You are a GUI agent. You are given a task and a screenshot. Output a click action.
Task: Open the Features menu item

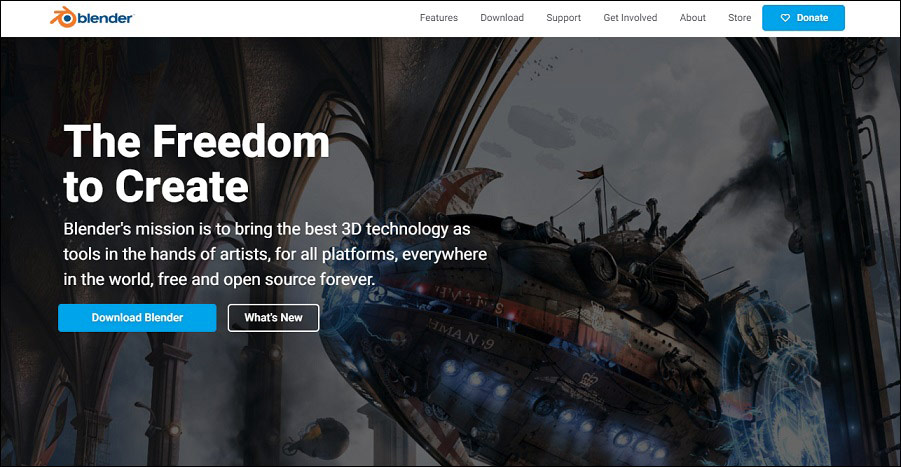pos(438,18)
